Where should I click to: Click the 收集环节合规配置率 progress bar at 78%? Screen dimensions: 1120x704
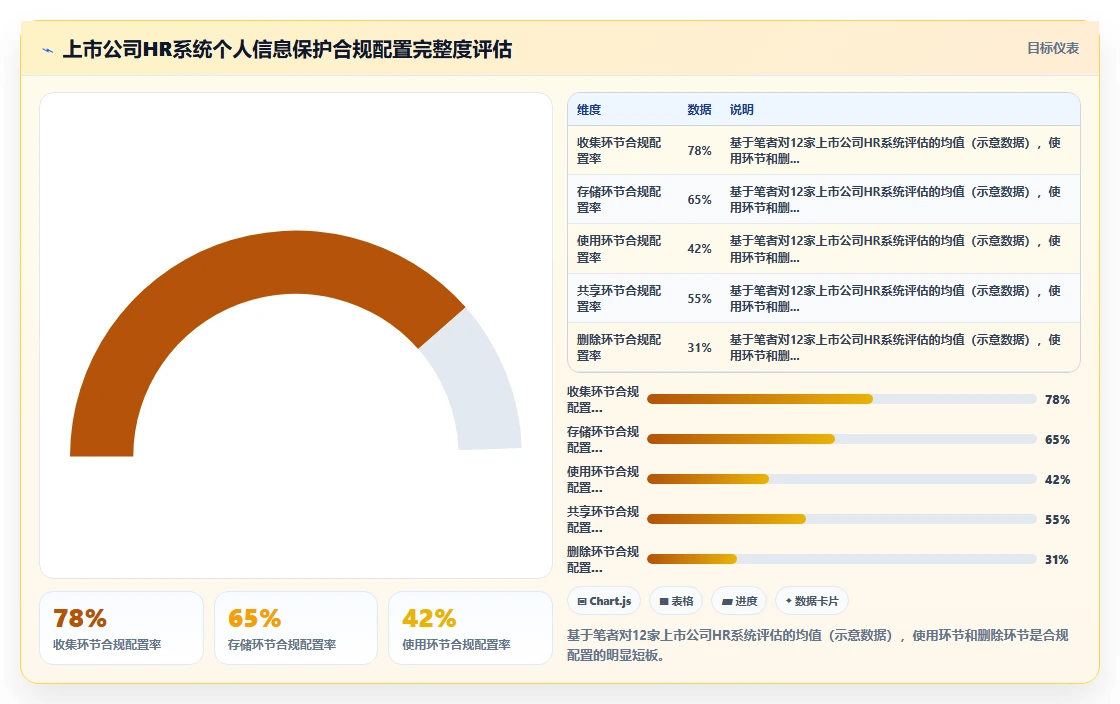click(x=841, y=399)
